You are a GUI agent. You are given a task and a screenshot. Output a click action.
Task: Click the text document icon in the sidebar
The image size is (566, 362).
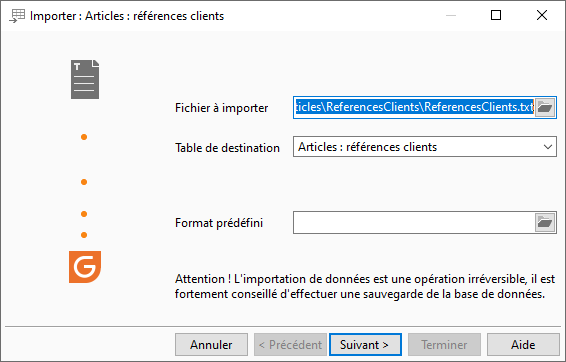click(x=85, y=79)
